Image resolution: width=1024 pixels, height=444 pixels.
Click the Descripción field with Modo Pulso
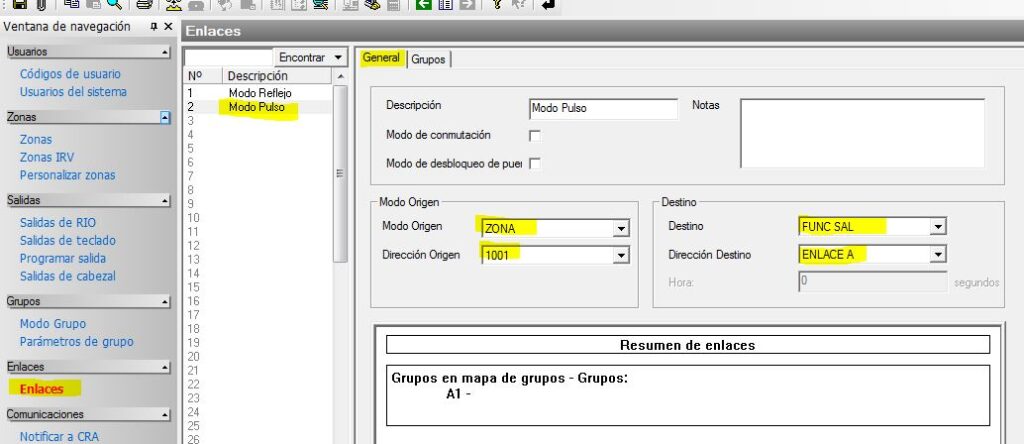(603, 108)
